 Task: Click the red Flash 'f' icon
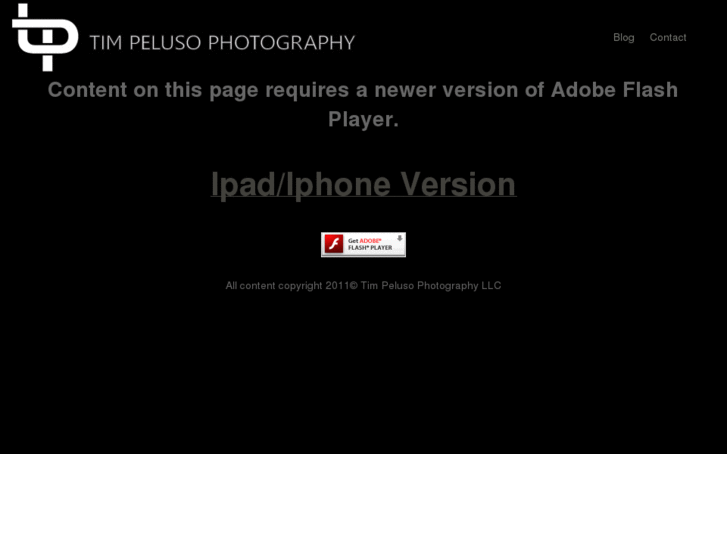pyautogui.click(x=333, y=244)
